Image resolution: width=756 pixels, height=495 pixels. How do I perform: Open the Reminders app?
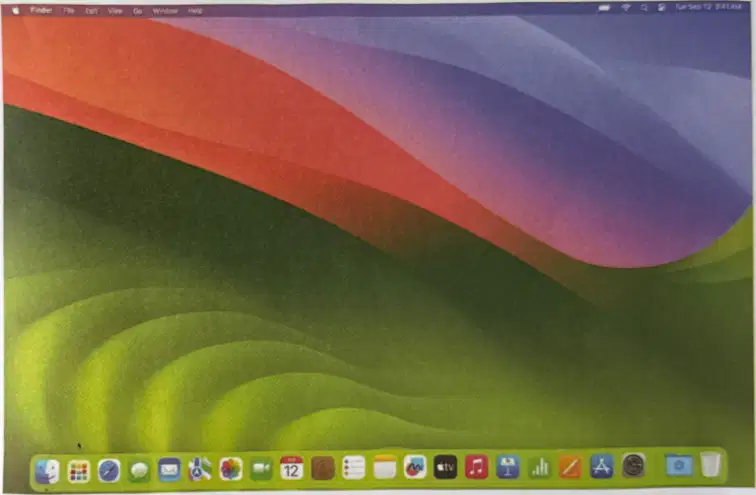(353, 468)
